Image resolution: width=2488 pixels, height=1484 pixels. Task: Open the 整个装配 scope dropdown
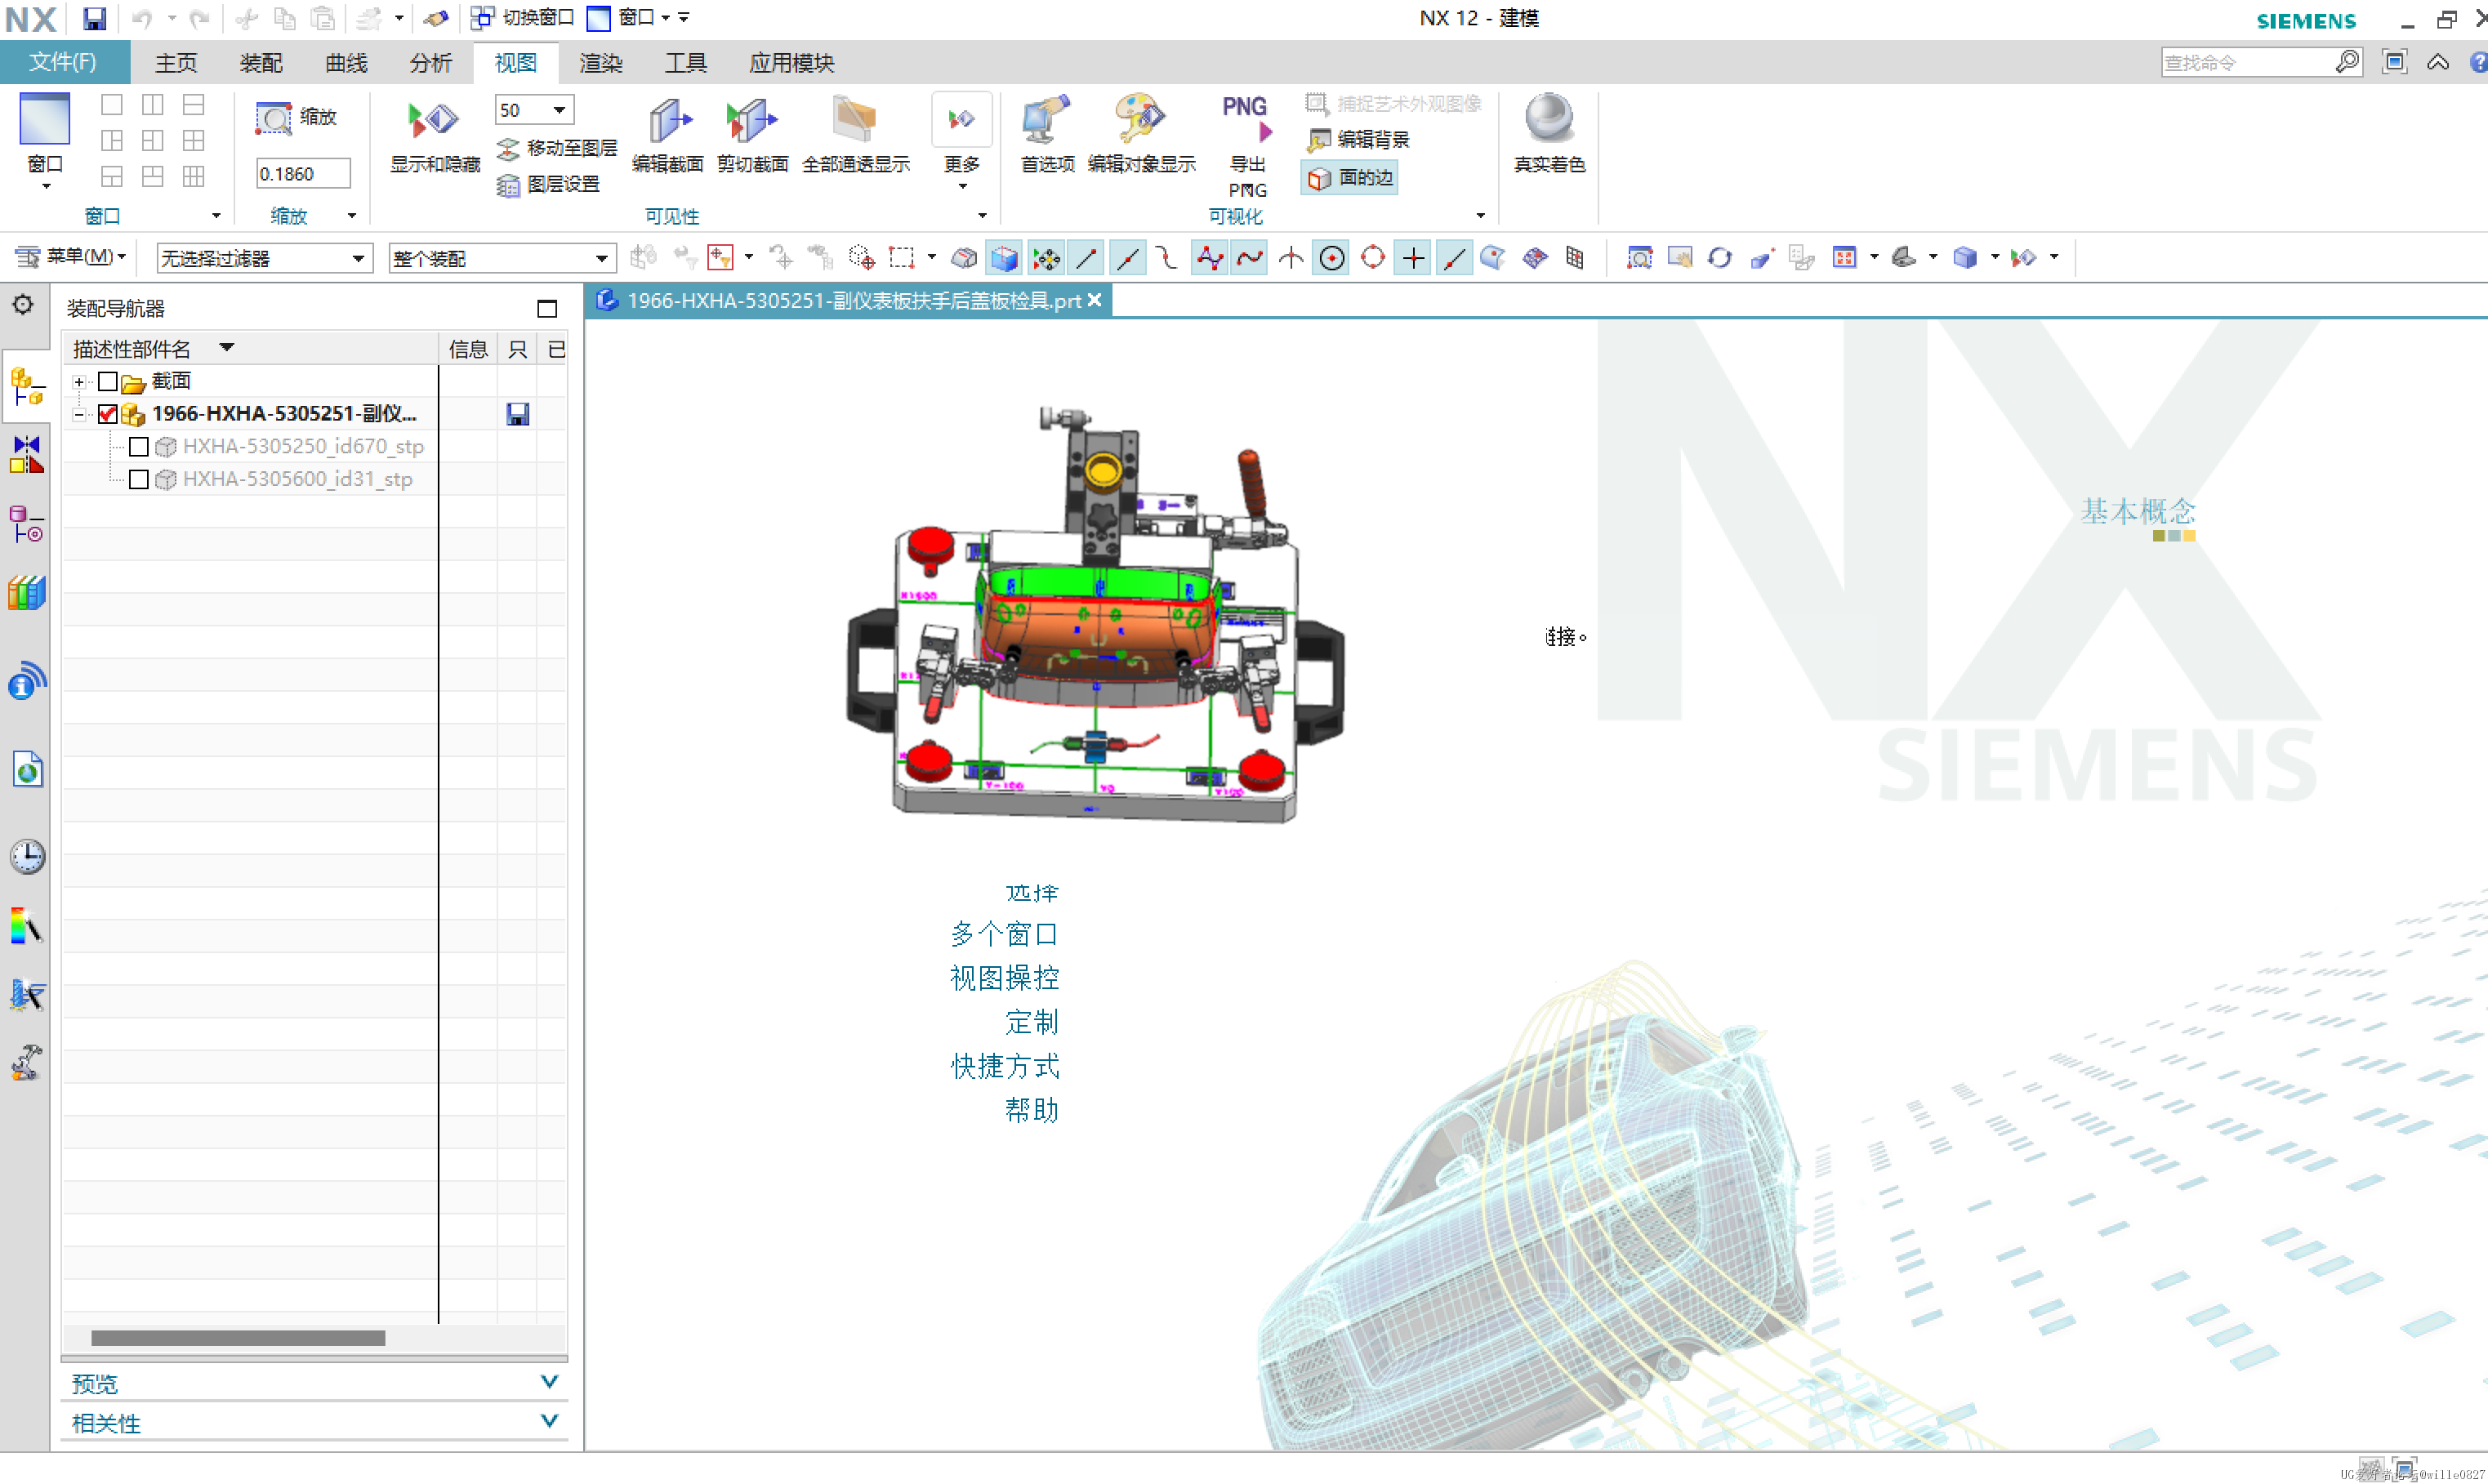(x=502, y=258)
